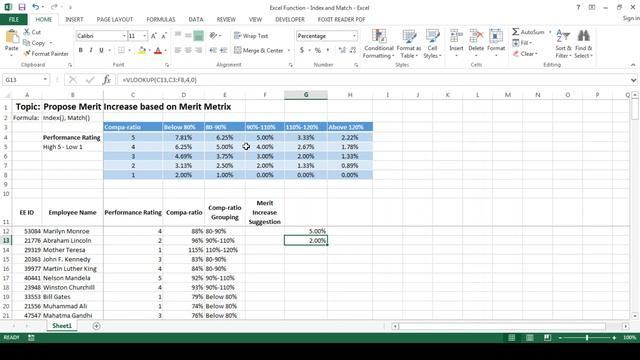The height and width of the screenshot is (360, 640).
Task: Click the AutoSum sigma icon
Action: pos(516,32)
